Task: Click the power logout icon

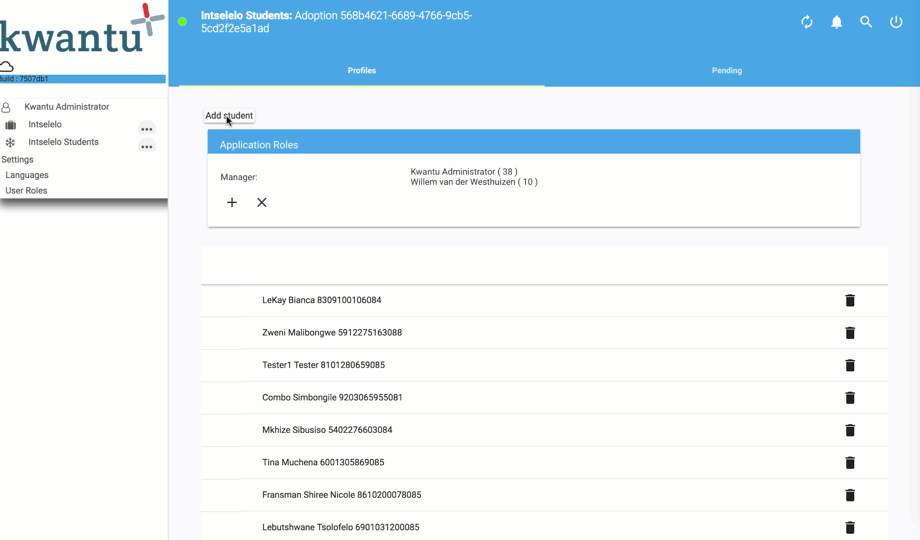Action: coord(896,22)
